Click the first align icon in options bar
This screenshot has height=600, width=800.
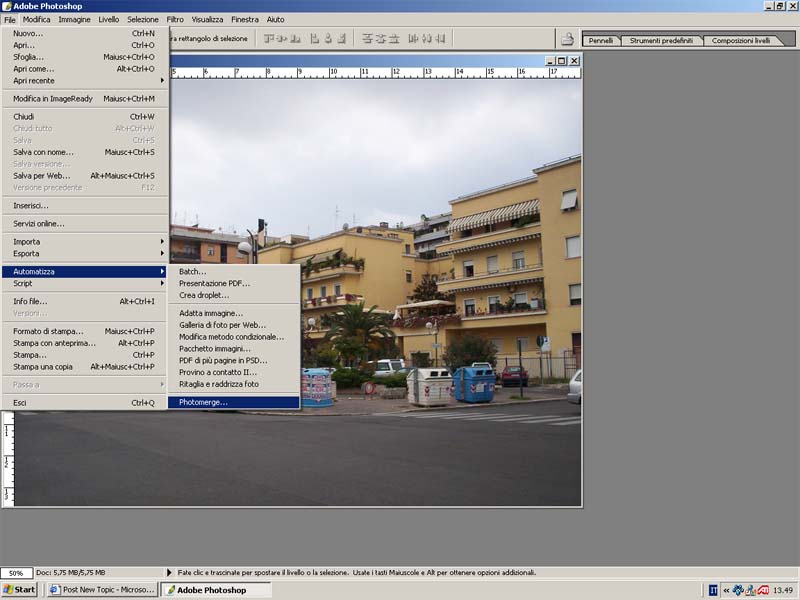pyautogui.click(x=269, y=39)
